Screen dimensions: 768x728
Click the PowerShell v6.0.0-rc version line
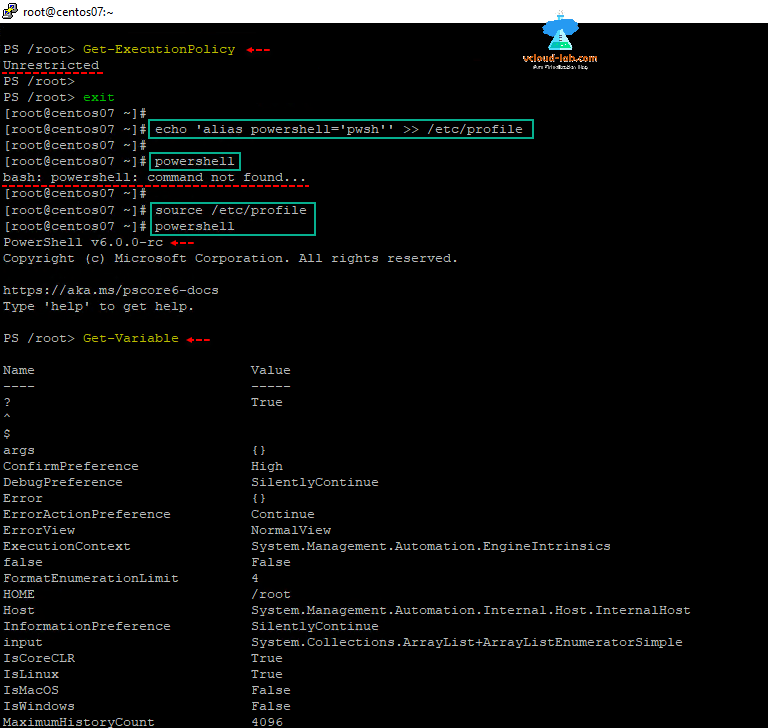pyautogui.click(x=83, y=243)
